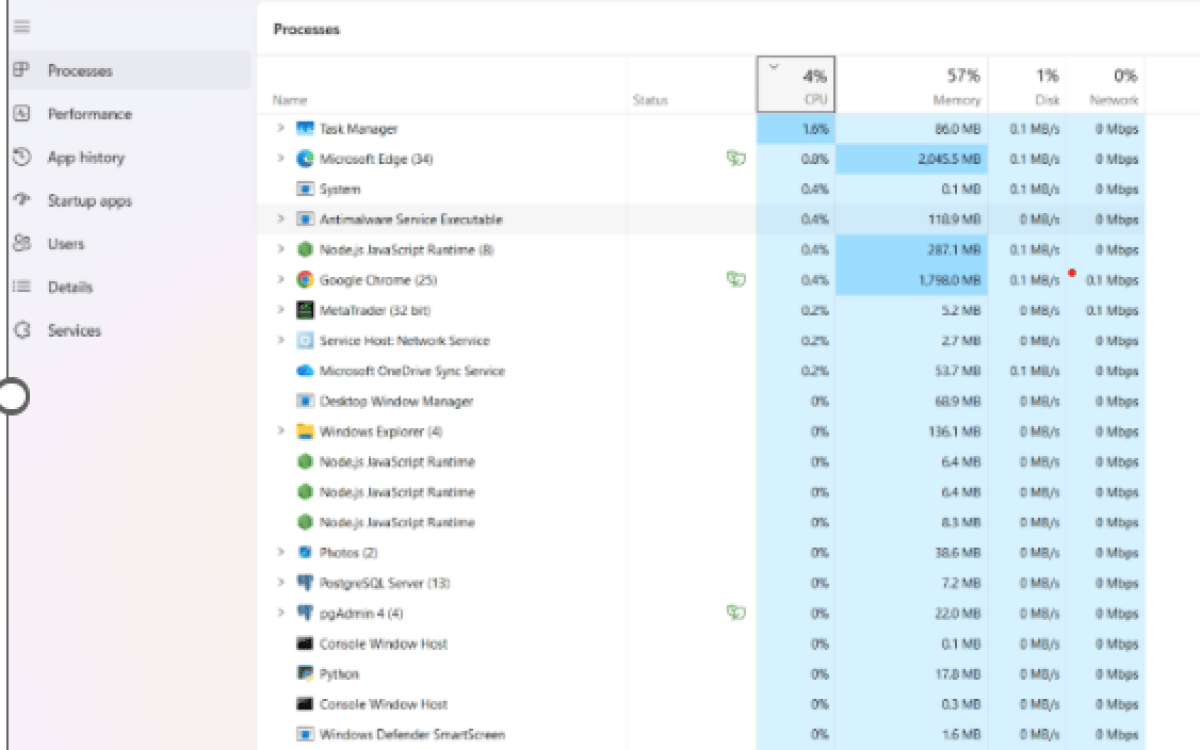Expand Antimalware Service Executable process

click(281, 219)
